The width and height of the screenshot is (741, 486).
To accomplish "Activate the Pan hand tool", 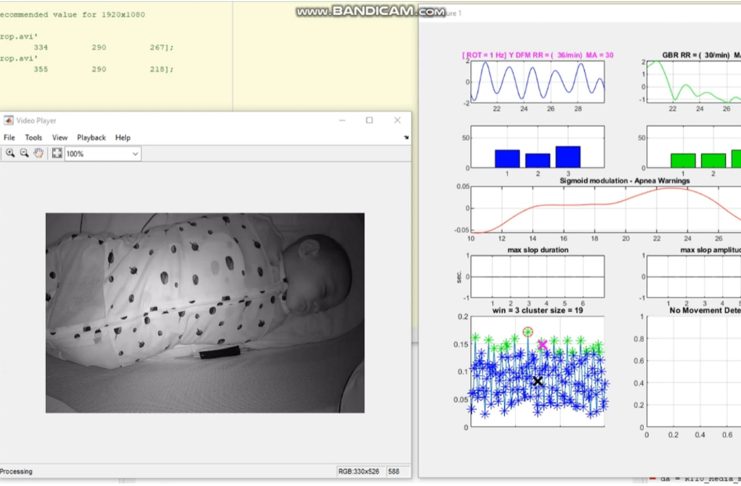I will pyautogui.click(x=39, y=154).
